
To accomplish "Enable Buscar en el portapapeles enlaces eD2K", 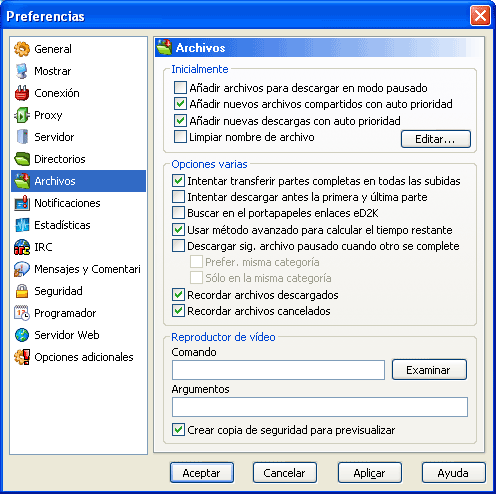I will click(x=178, y=213).
